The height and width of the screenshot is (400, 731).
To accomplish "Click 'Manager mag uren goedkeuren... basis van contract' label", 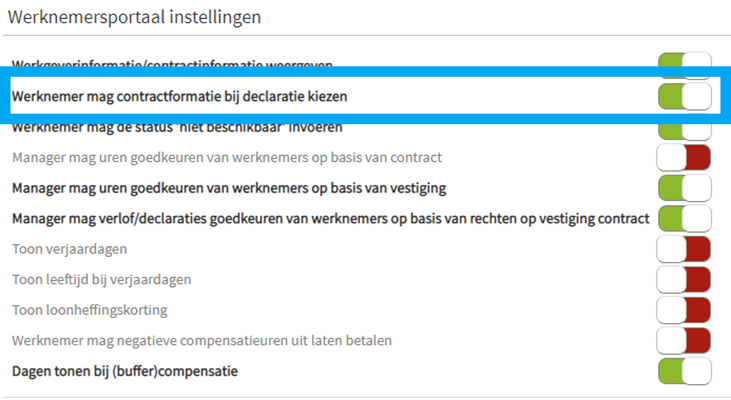I will (227, 158).
